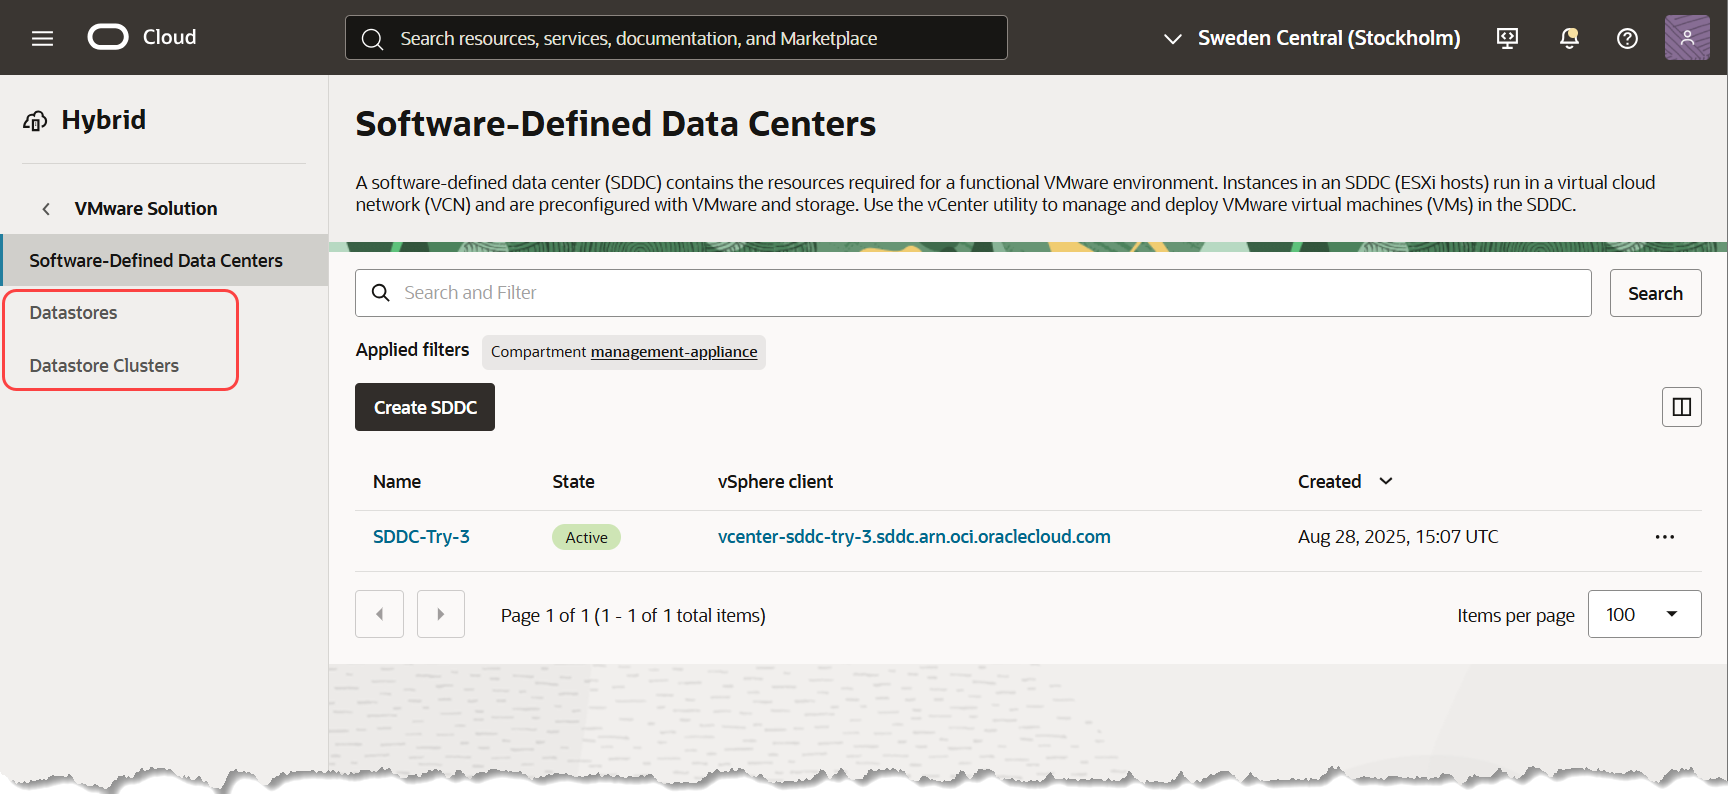This screenshot has height=794, width=1728.
Task: Focus the Search and Filter field
Action: click(973, 293)
